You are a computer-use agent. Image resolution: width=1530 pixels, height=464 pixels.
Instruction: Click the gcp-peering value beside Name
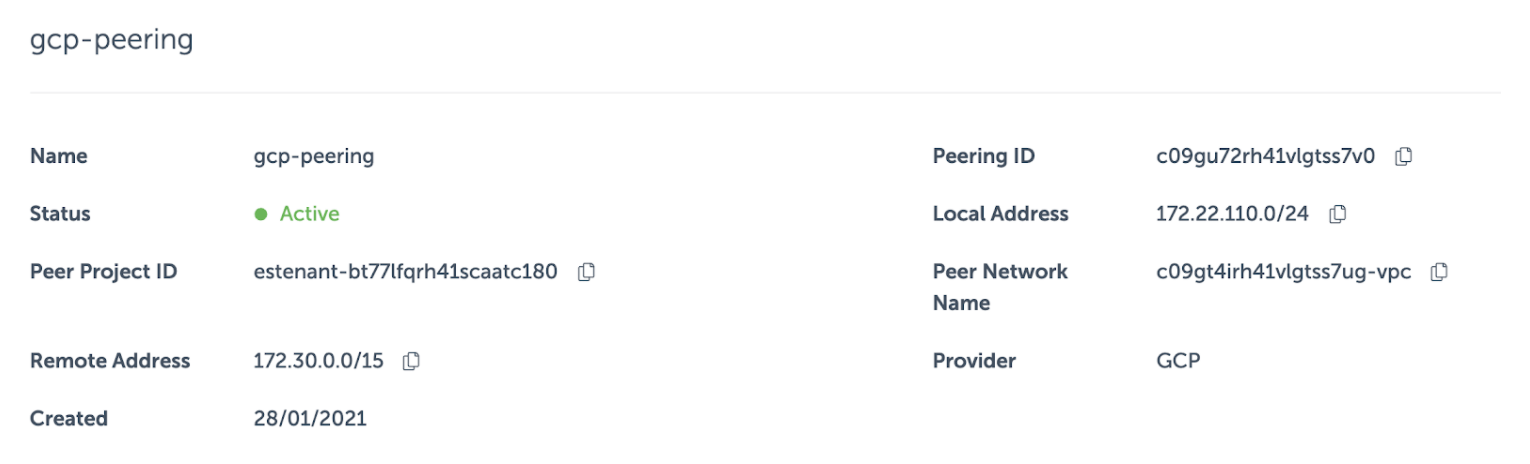314,157
